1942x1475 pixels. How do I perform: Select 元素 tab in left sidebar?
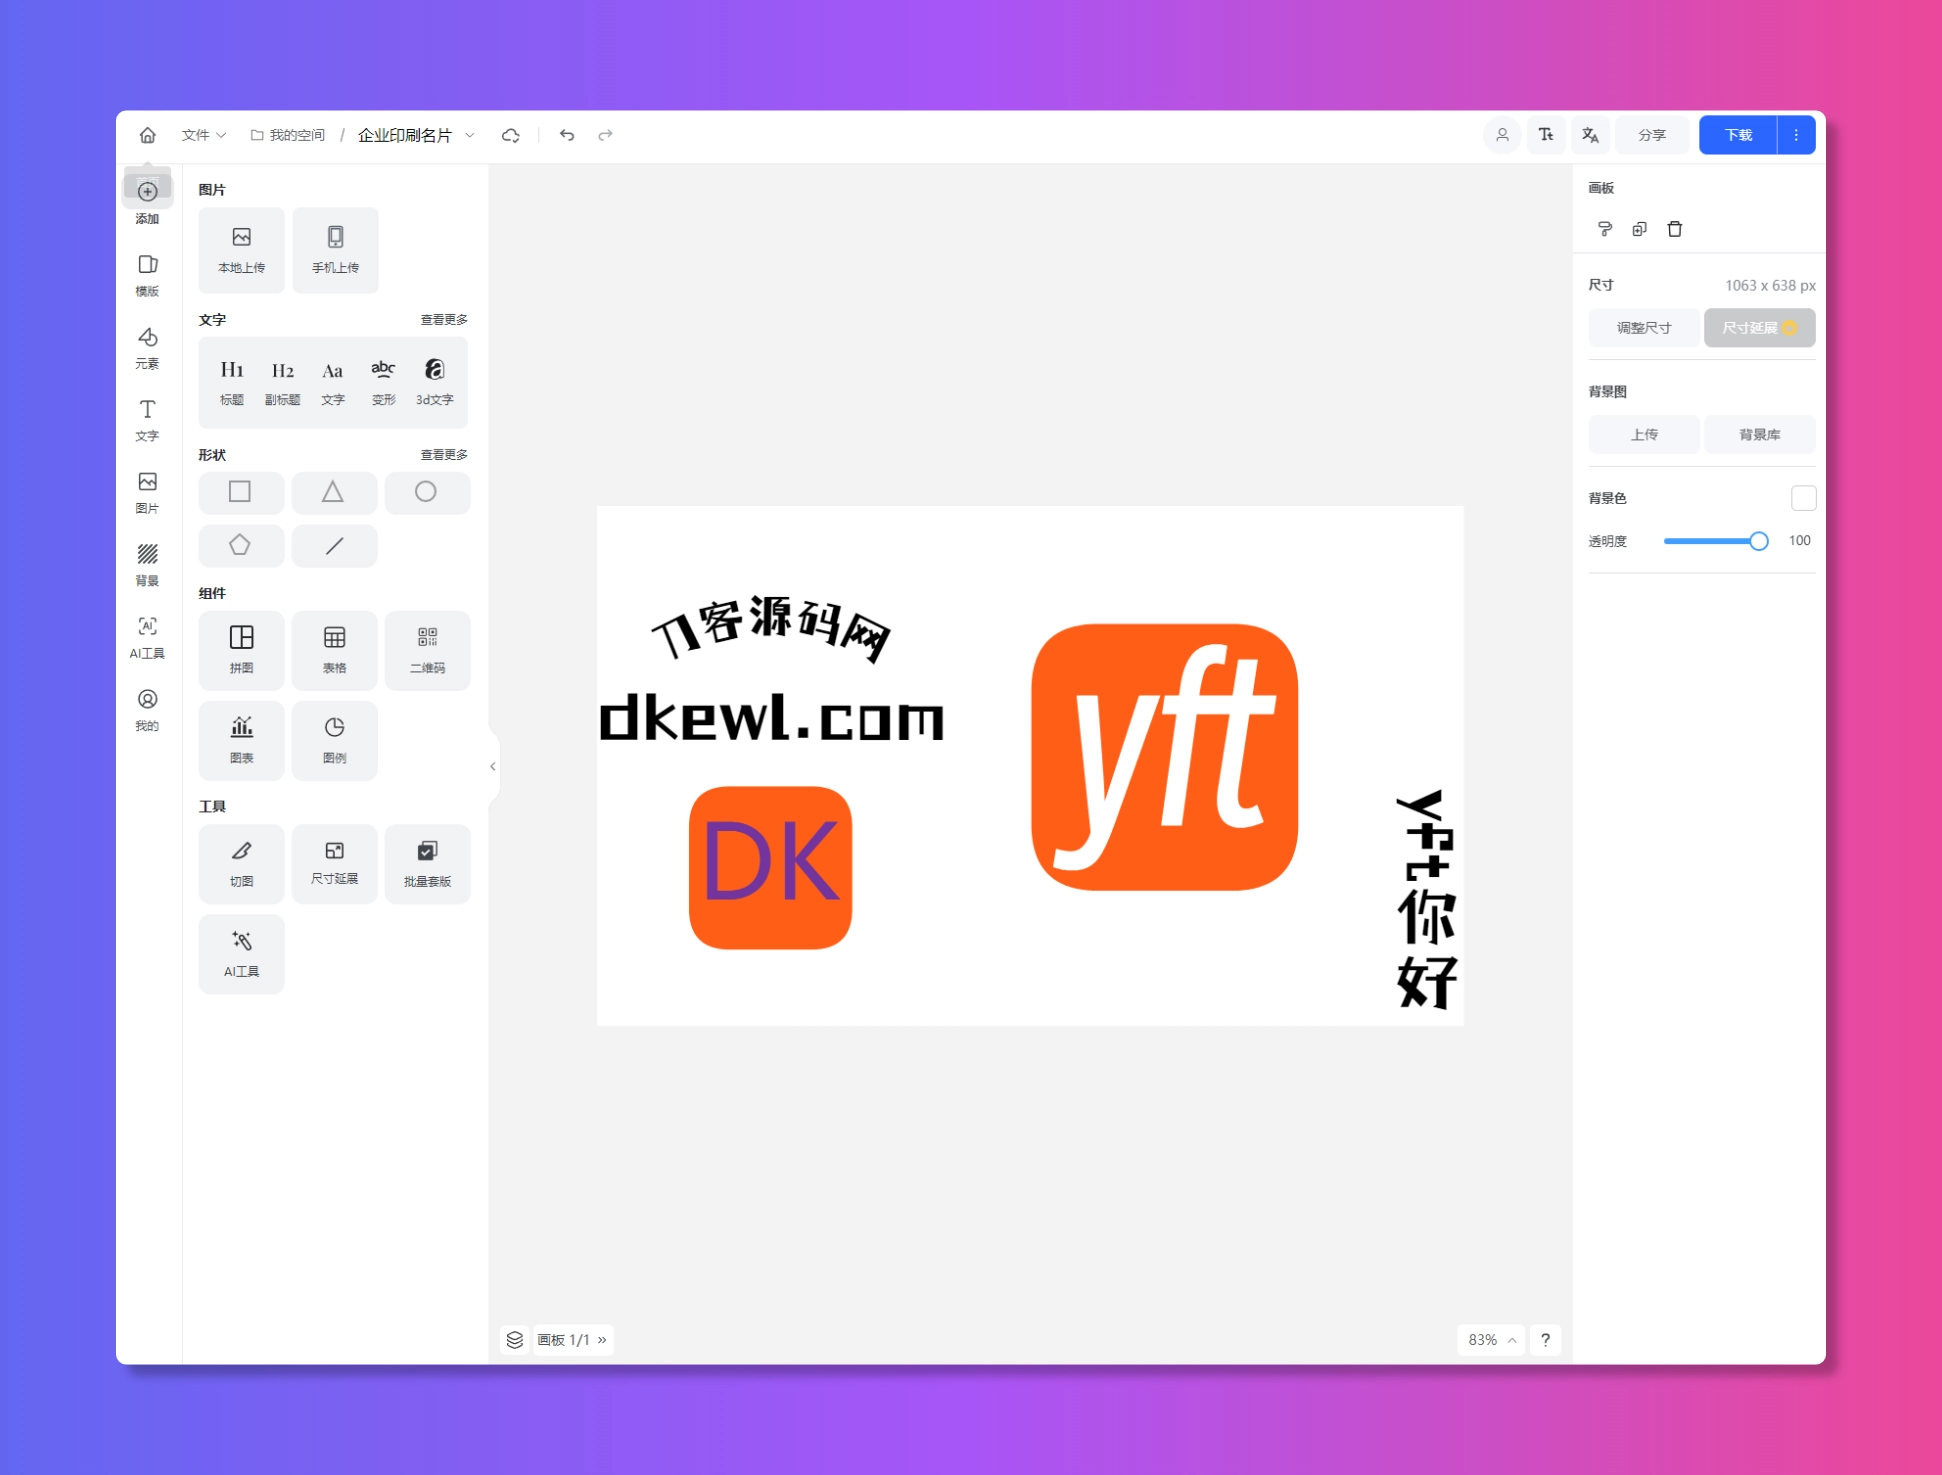click(147, 347)
